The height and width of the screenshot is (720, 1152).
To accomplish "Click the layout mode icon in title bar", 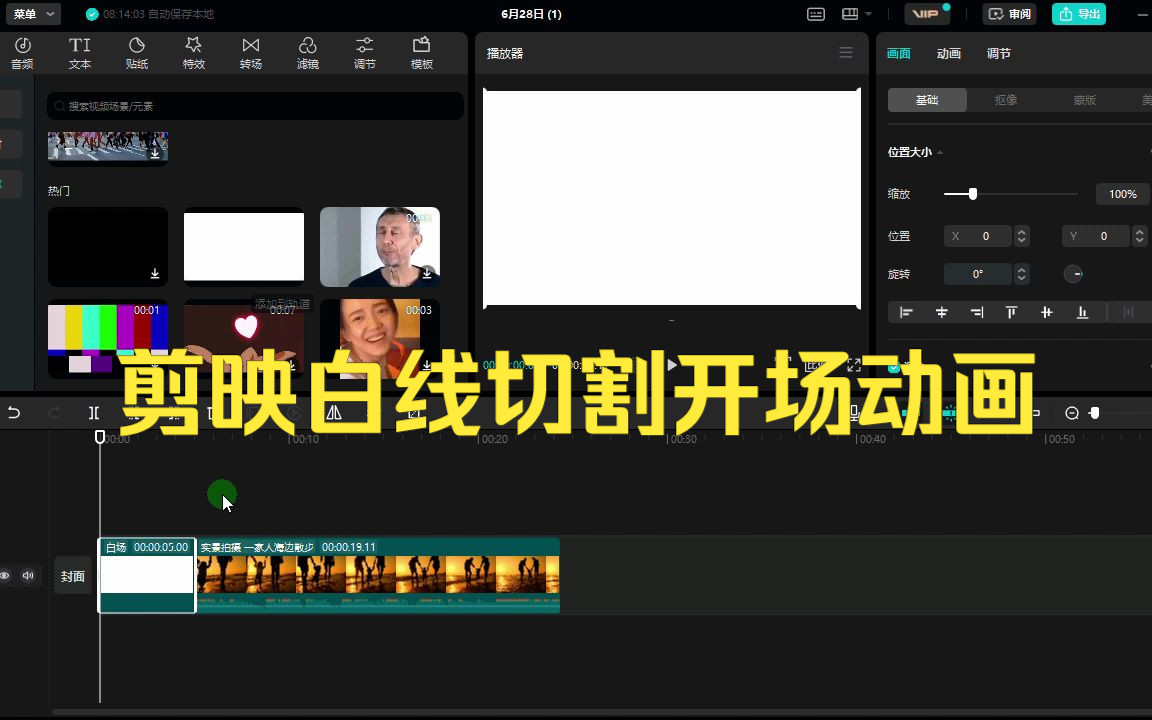I will (850, 14).
